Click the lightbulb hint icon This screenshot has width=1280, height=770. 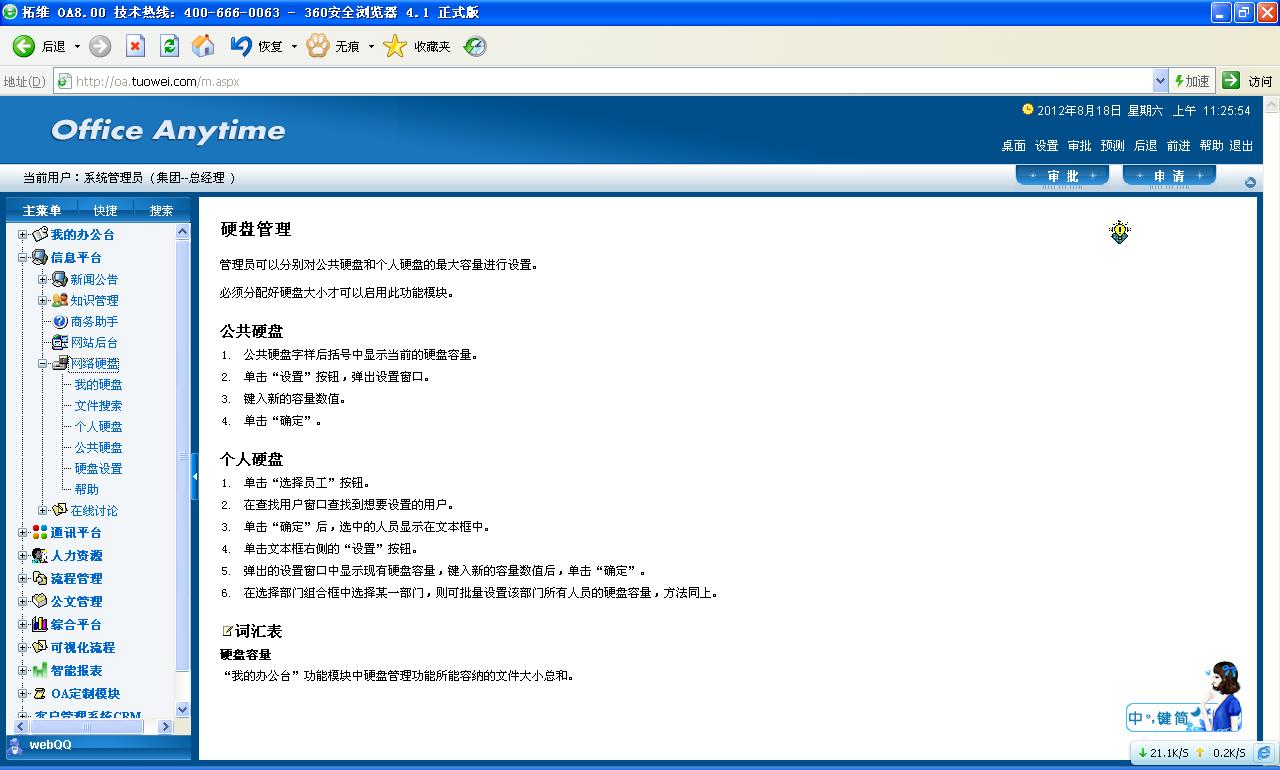coord(1119,232)
